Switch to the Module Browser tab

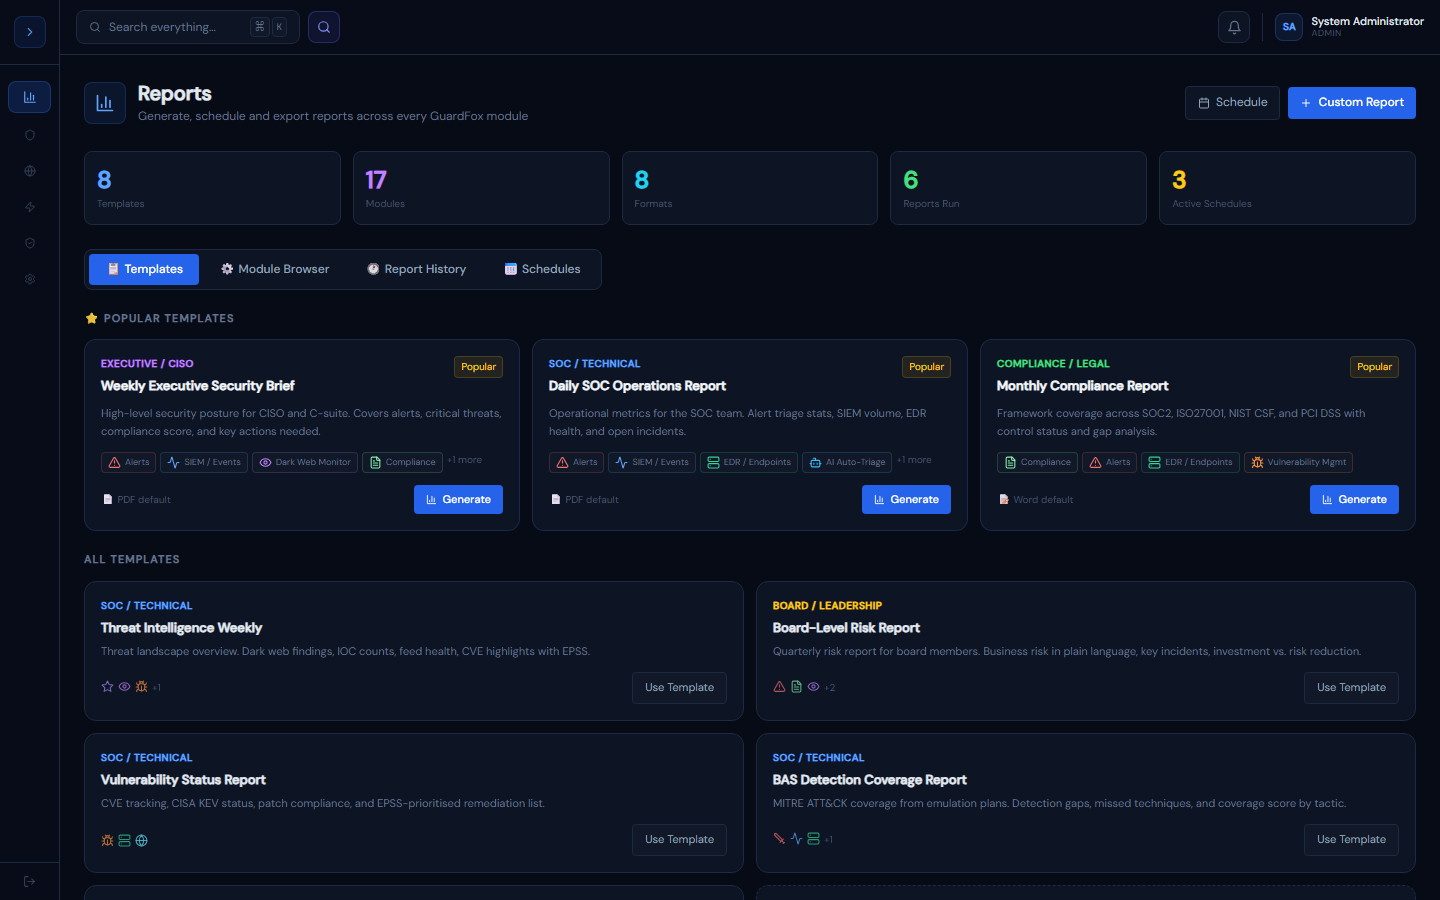(275, 269)
